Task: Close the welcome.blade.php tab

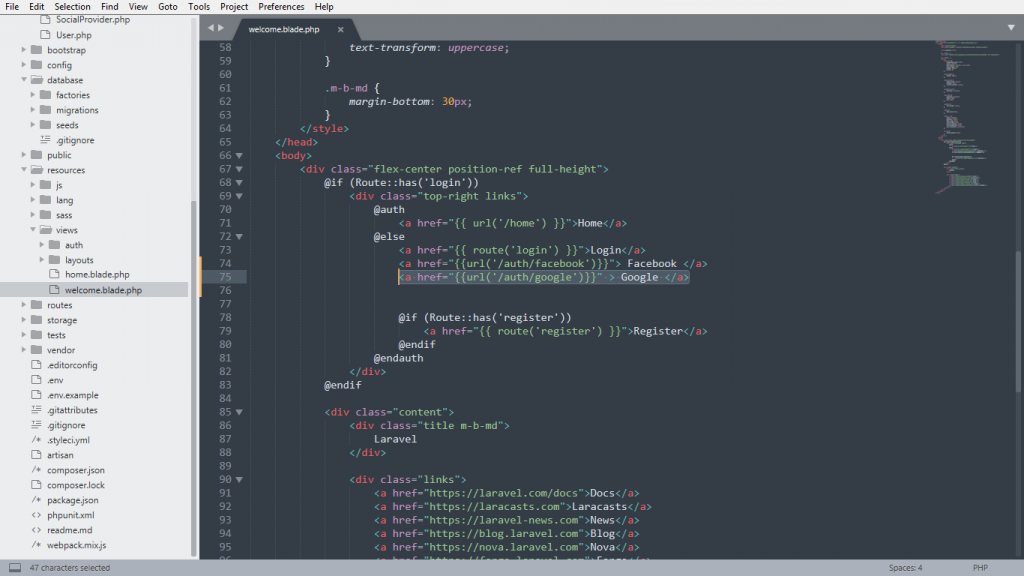Action: tap(340, 29)
